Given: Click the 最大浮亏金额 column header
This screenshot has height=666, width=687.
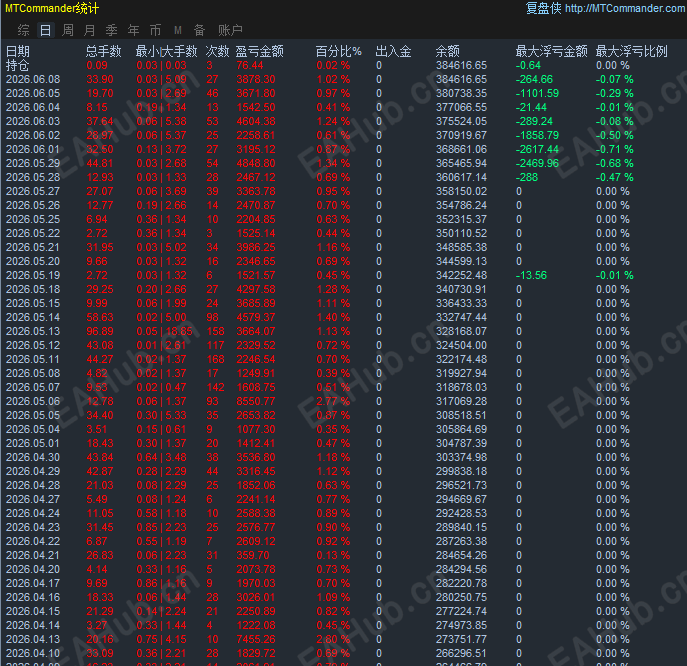Looking at the screenshot, I should pos(552,51).
